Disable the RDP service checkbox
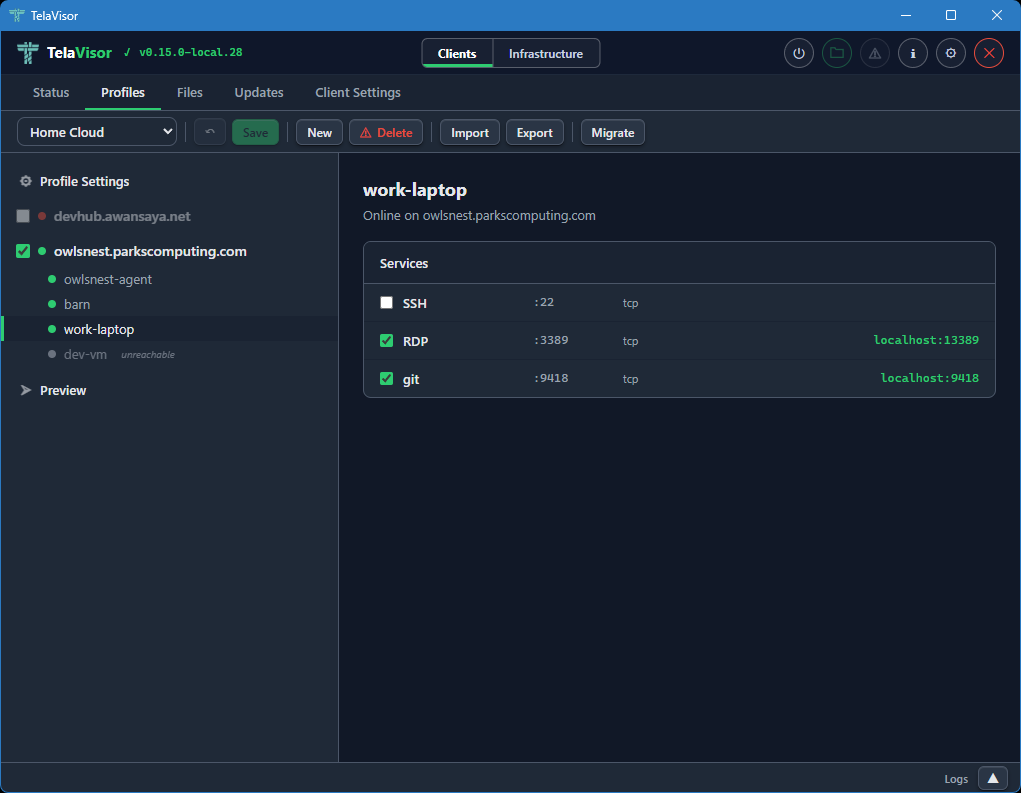 (386, 341)
